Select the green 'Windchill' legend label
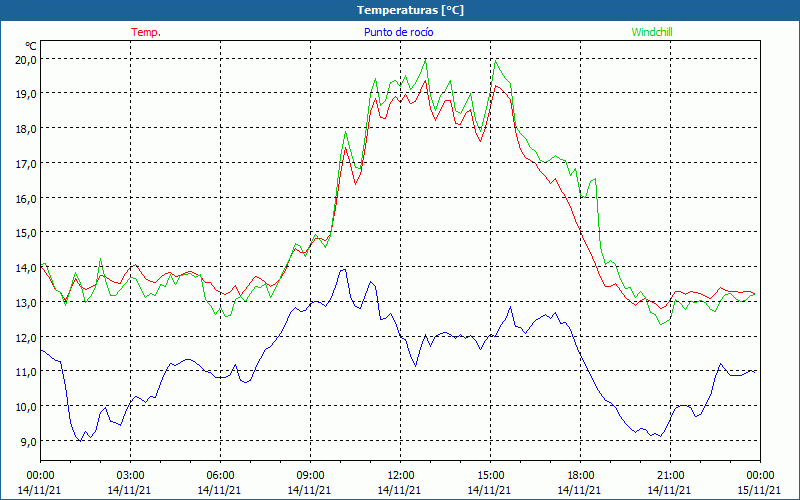Image resolution: width=800 pixels, height=500 pixels. tap(652, 32)
